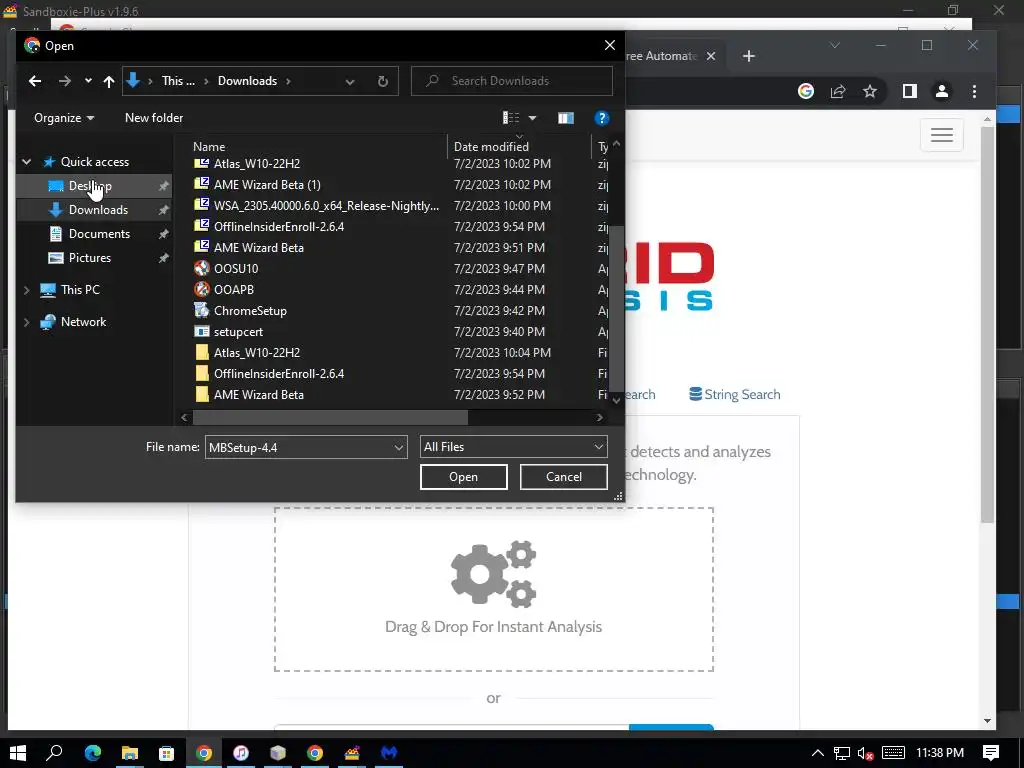1024x768 pixels.
Task: Select the AME Wizard Beta folder
Action: coord(259,394)
